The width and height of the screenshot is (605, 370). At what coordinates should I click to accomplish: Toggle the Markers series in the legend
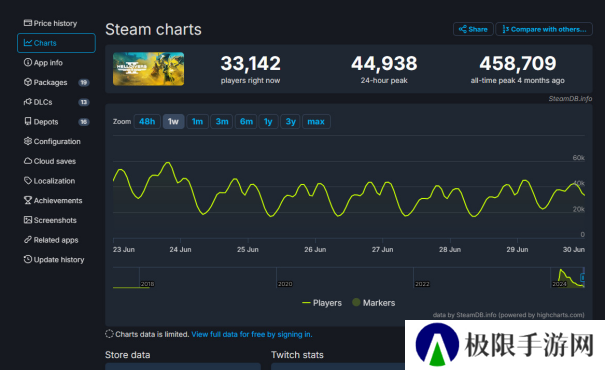pyautogui.click(x=373, y=303)
